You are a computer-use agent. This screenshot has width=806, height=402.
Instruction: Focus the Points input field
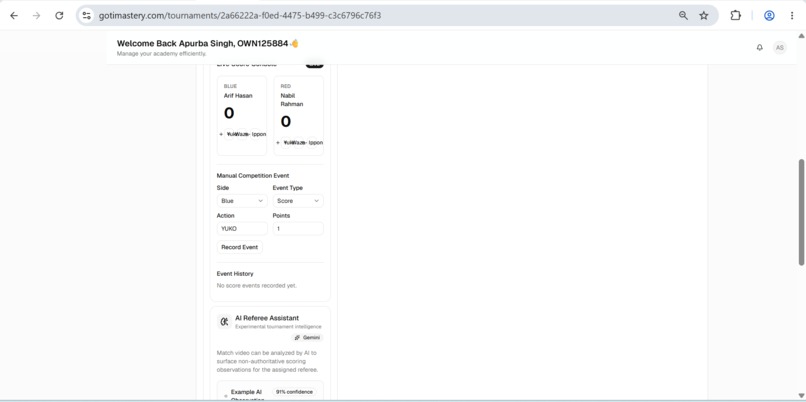click(298, 229)
